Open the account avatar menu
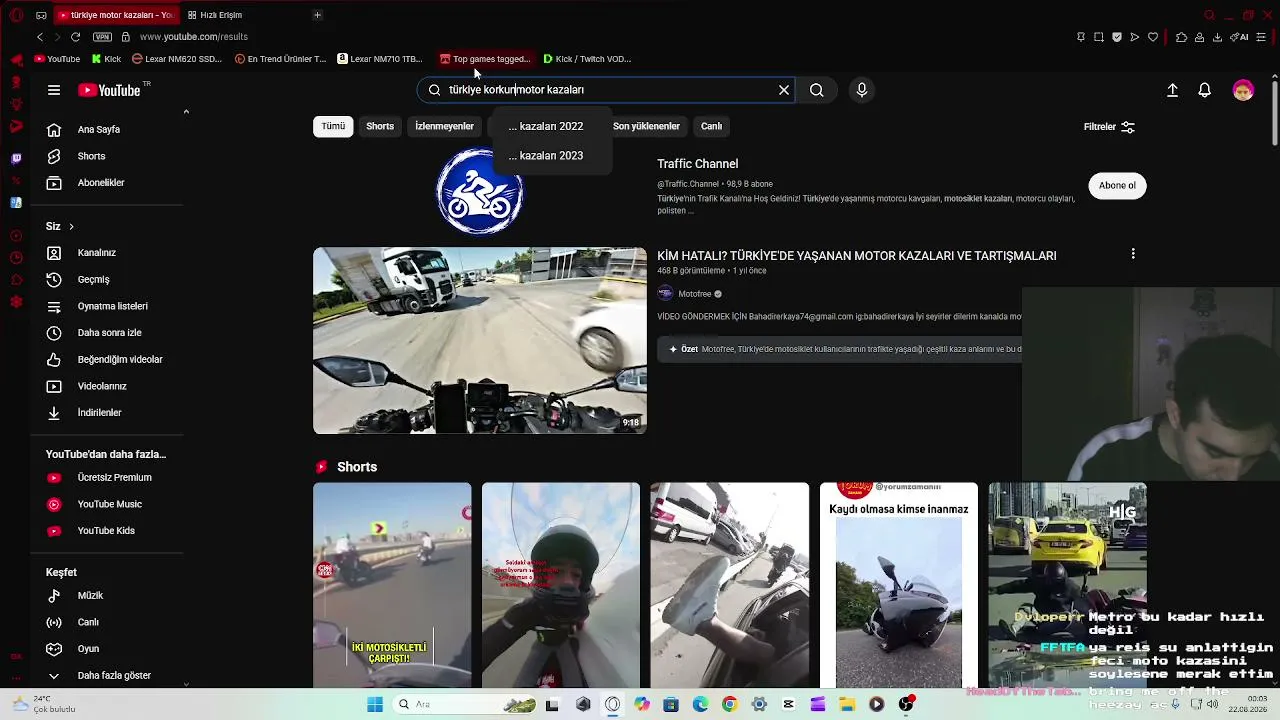This screenshot has height=720, width=1280. click(1243, 90)
